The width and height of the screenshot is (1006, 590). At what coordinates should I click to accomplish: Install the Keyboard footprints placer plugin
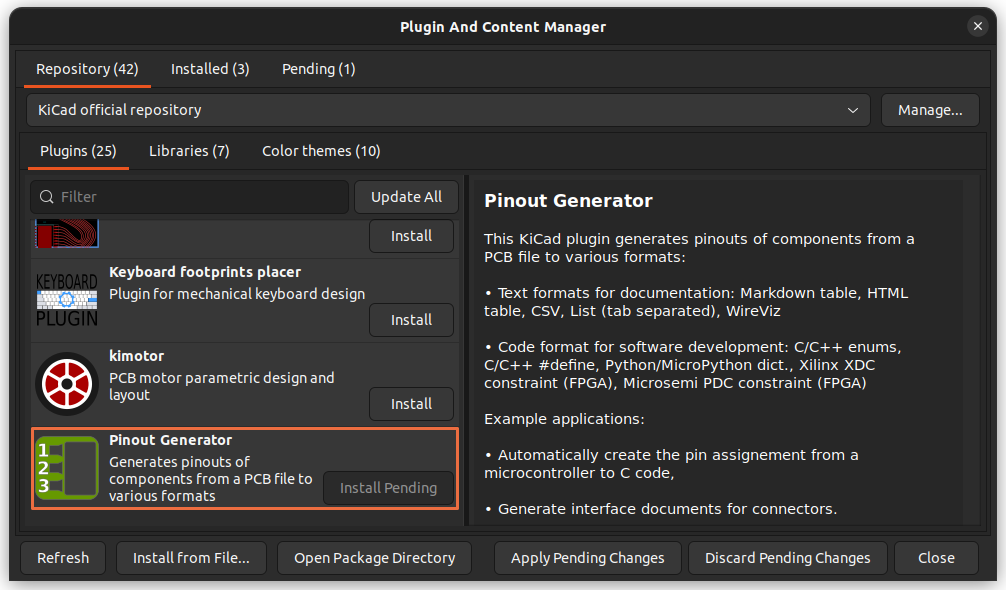(x=411, y=320)
